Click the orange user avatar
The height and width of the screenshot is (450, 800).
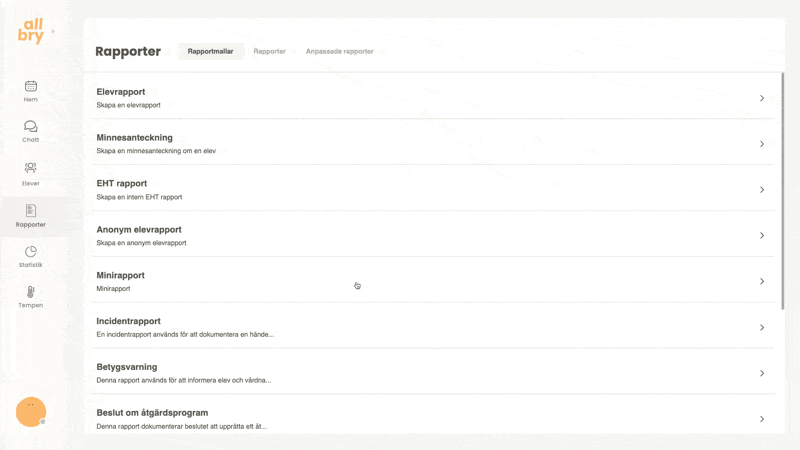31,411
